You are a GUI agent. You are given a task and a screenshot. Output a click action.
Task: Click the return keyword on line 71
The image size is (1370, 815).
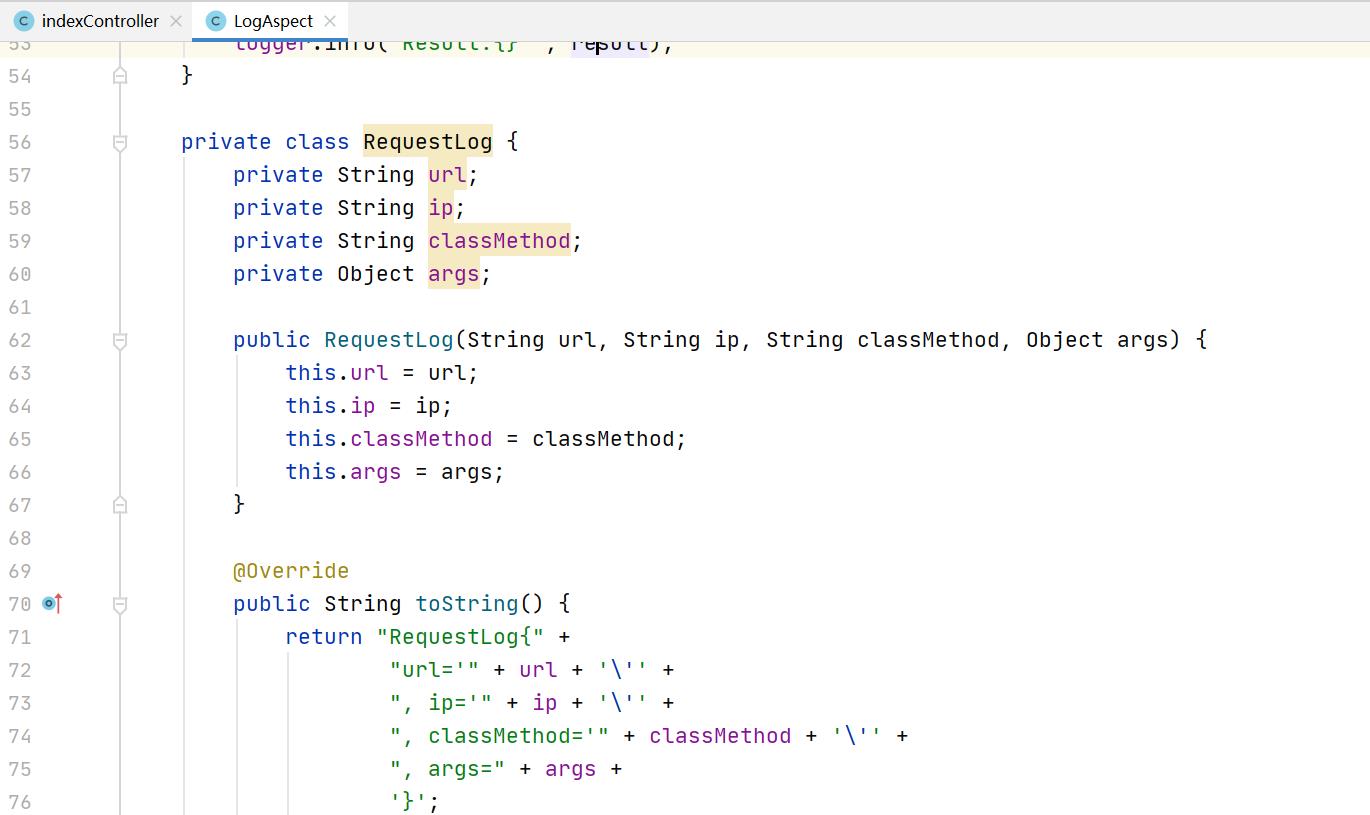pos(324,637)
